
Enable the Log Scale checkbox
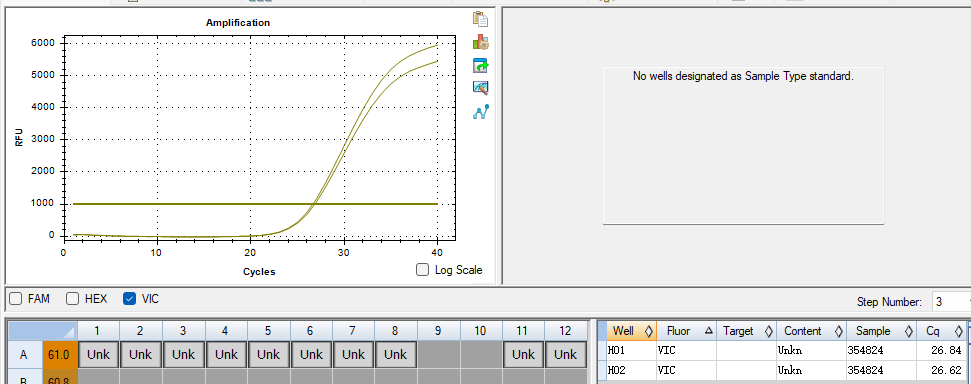(422, 270)
